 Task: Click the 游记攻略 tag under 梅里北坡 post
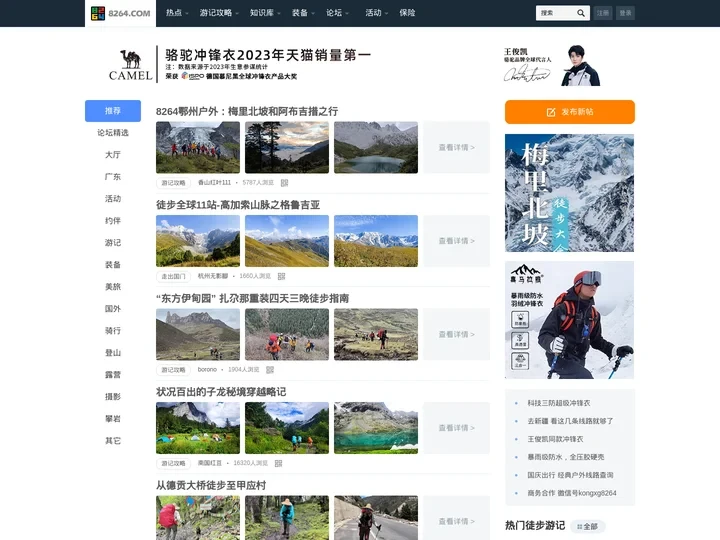click(x=173, y=183)
